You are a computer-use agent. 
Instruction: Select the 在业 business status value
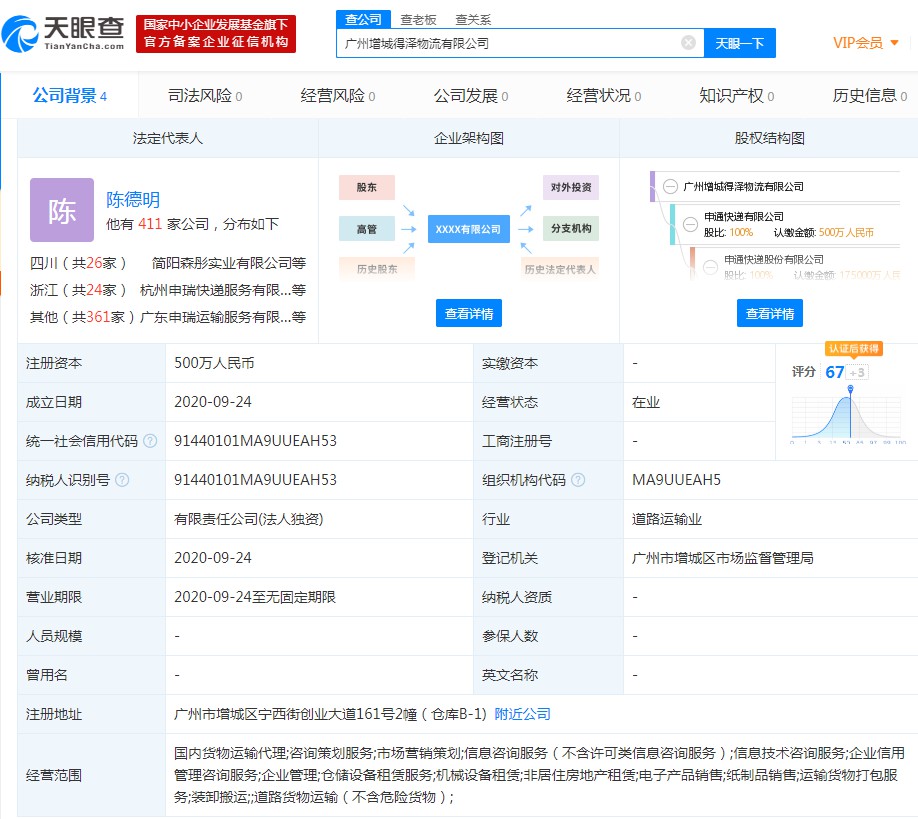click(x=646, y=402)
